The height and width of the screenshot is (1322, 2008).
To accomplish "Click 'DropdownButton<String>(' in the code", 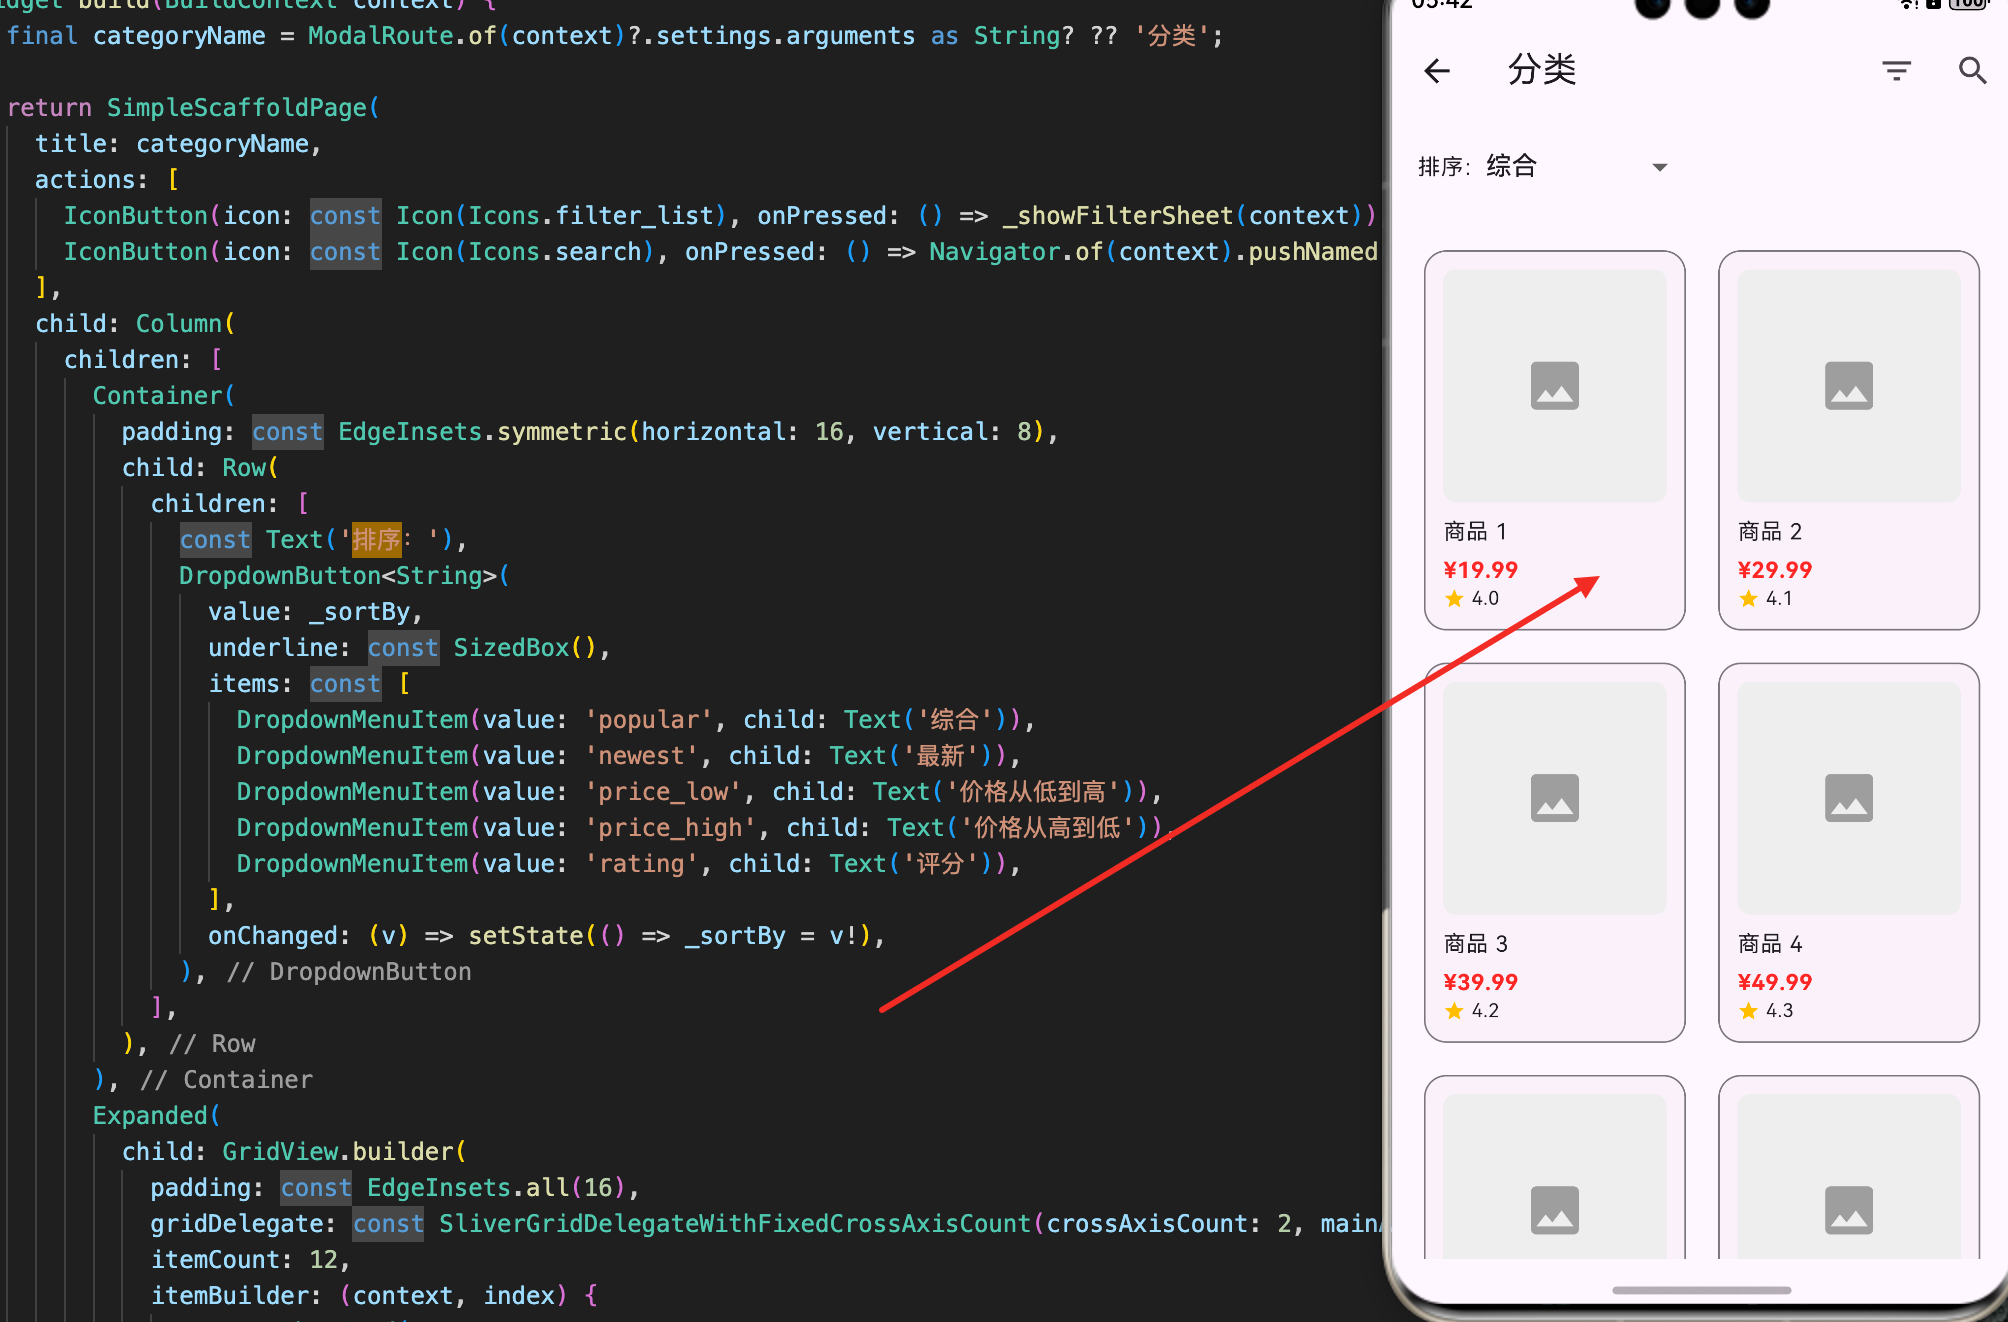I will click(344, 576).
